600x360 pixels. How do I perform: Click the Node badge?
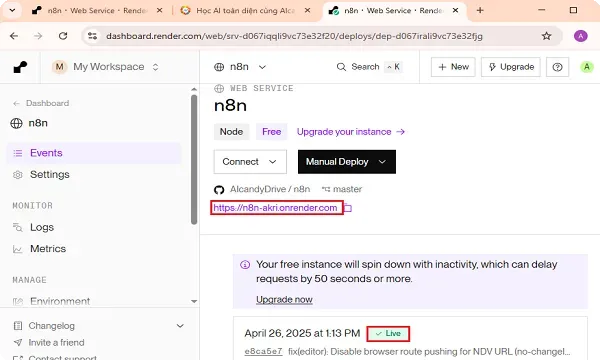coord(231,132)
